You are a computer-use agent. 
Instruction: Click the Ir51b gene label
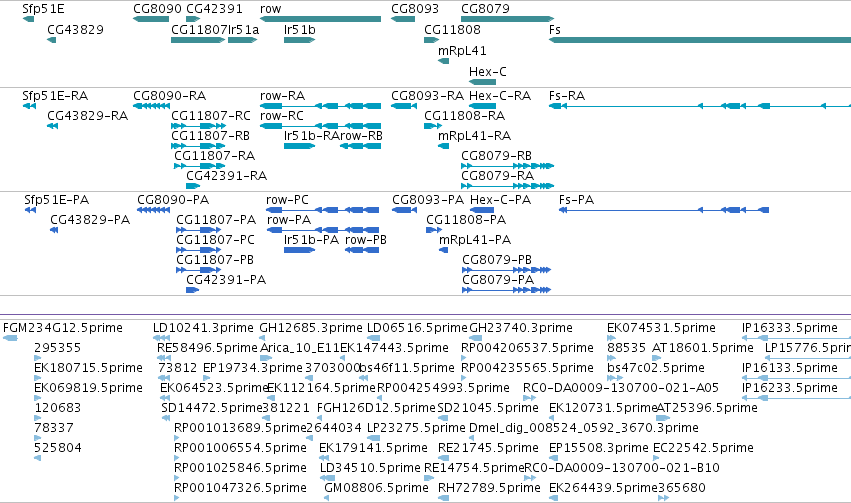point(299,29)
